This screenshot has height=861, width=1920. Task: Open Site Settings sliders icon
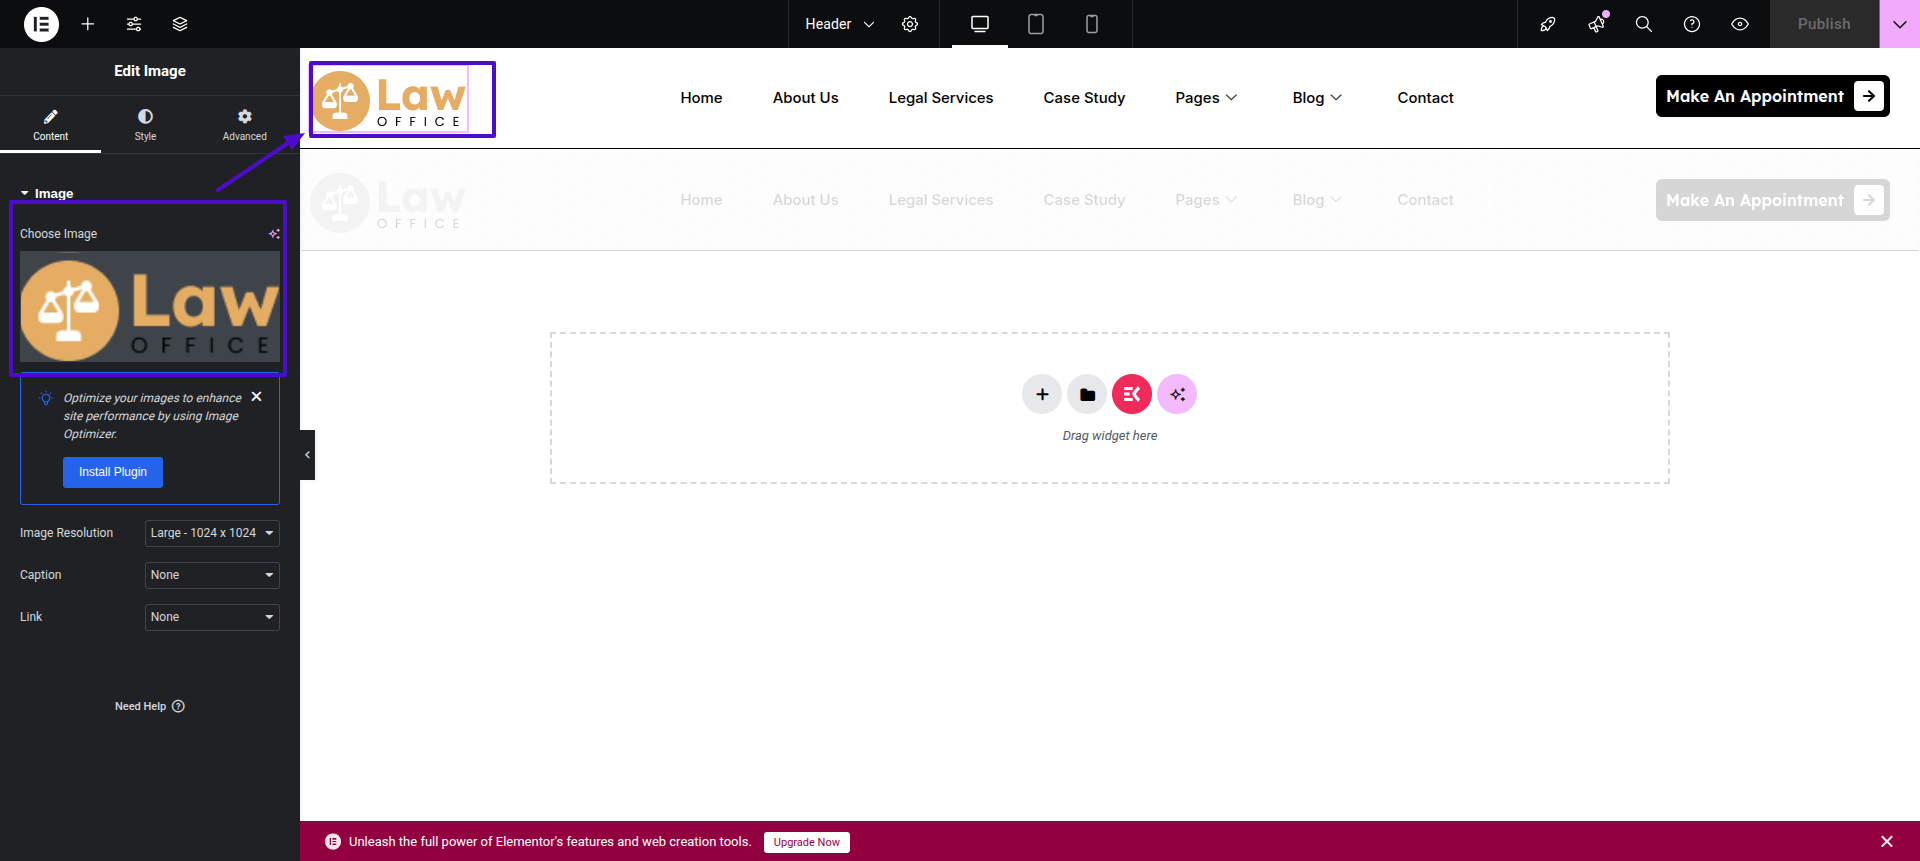pos(134,24)
